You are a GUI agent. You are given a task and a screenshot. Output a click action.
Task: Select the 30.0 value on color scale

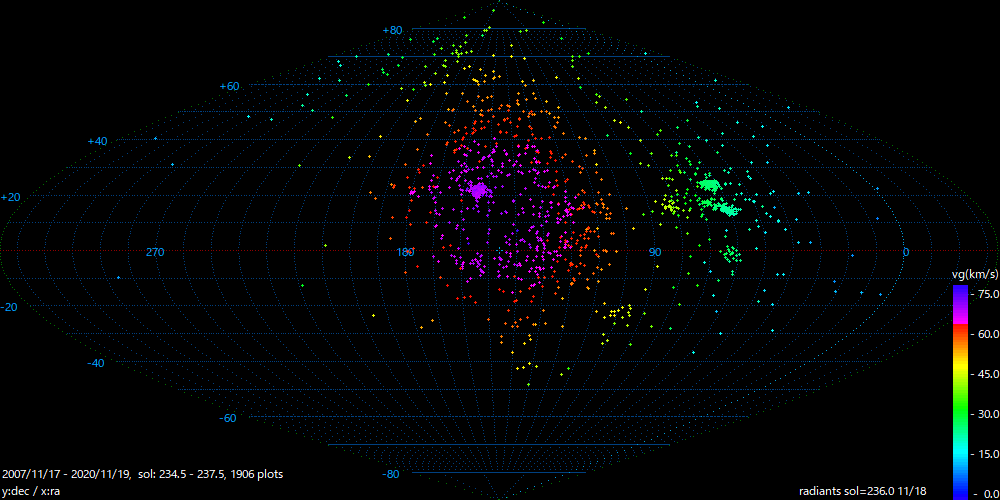[987, 414]
